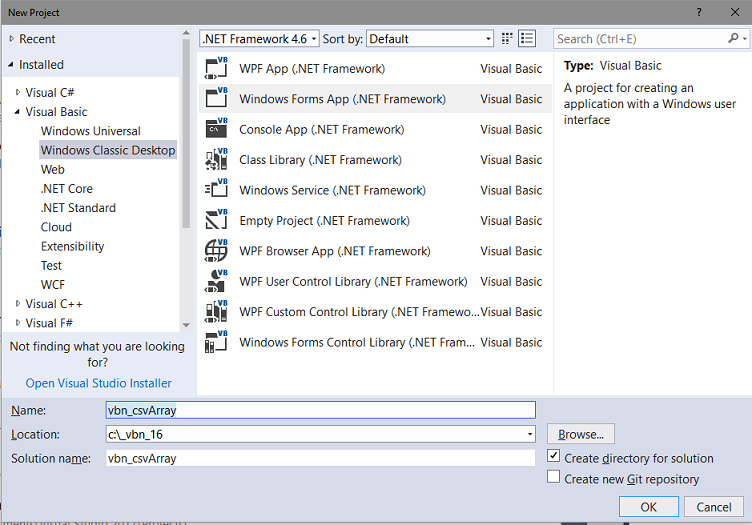Click the Search (Ctrl+E) box

coord(642,39)
